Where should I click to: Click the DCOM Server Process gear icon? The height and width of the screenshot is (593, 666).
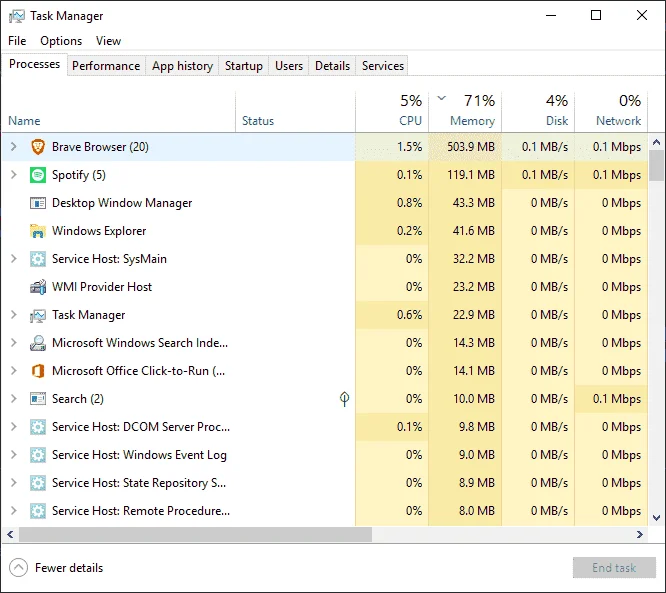pos(38,427)
